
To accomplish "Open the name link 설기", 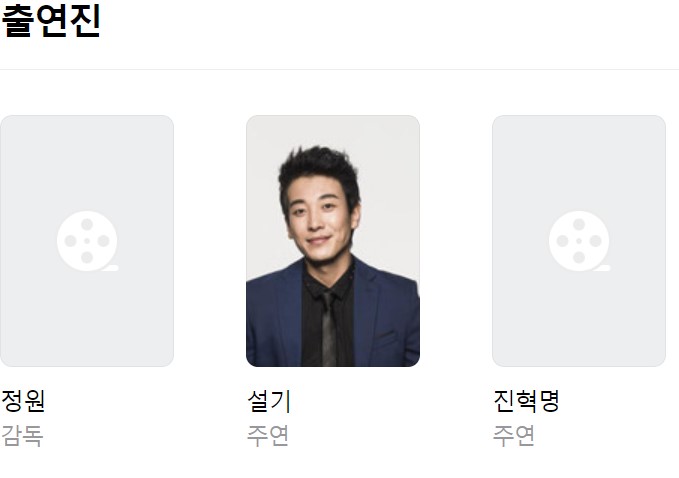I will pyautogui.click(x=269, y=401).
